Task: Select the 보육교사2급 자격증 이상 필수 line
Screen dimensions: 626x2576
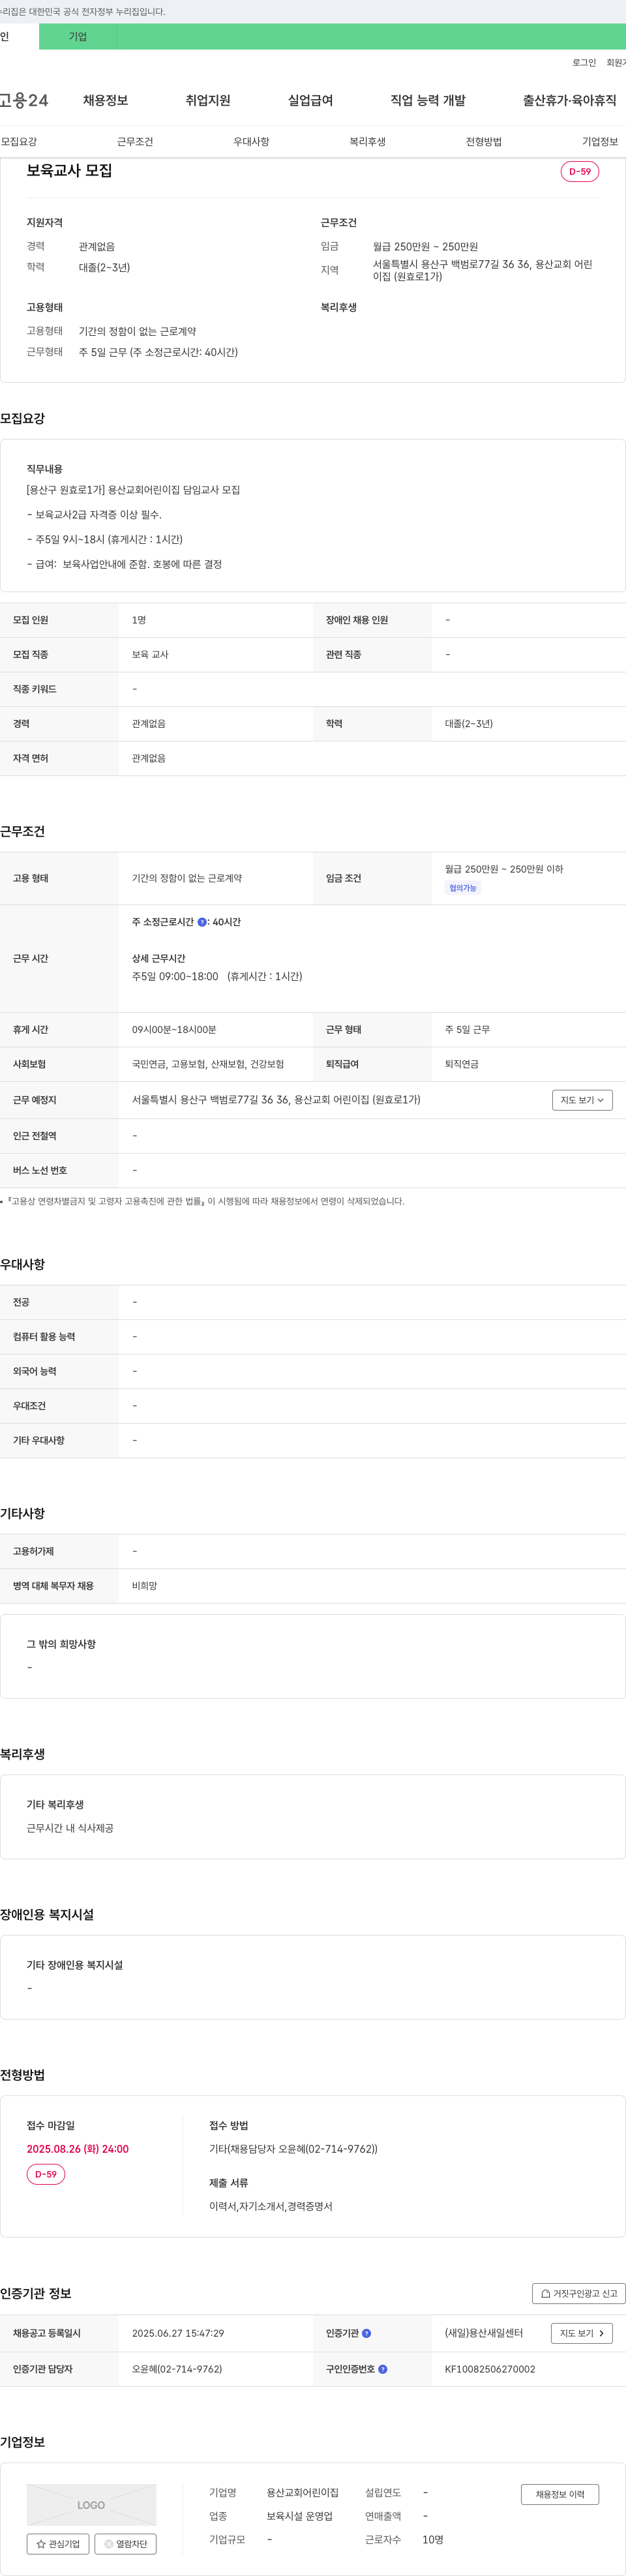Action: tap(94, 515)
